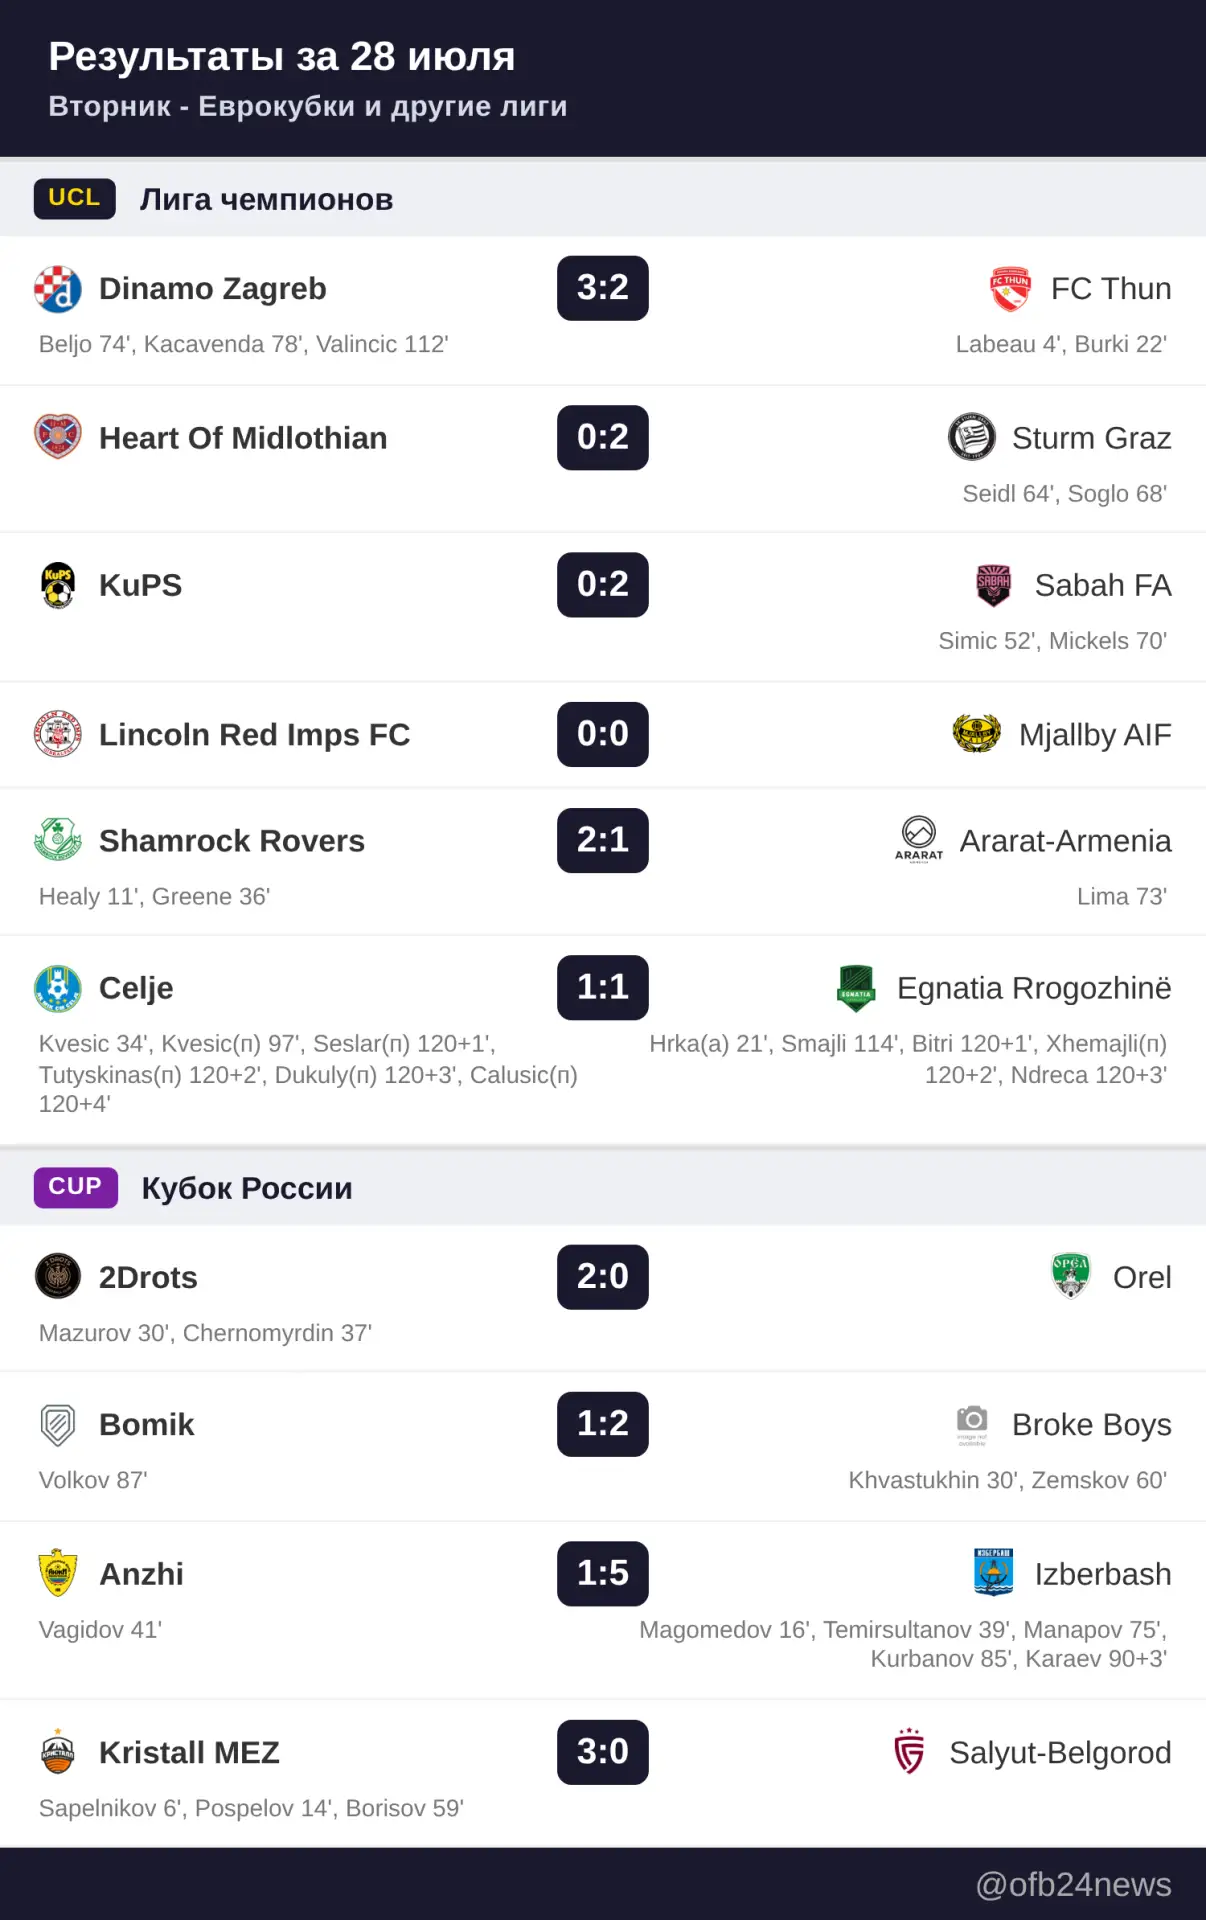
Task: Select the Anzhi yellow crest
Action: point(58,1574)
